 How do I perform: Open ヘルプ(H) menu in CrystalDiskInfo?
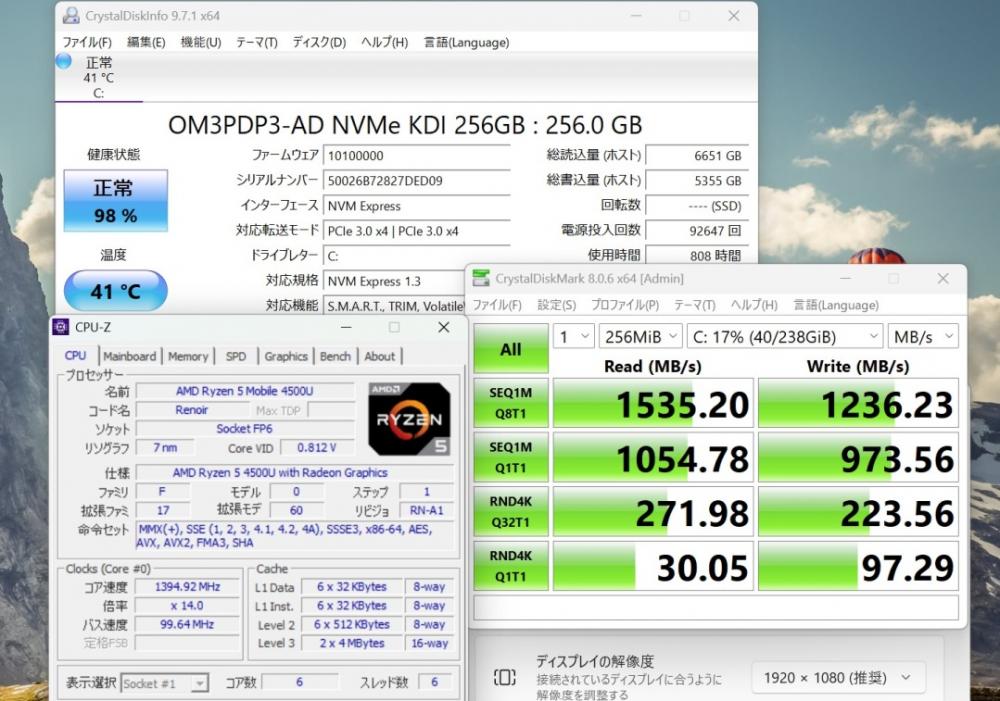(x=385, y=43)
